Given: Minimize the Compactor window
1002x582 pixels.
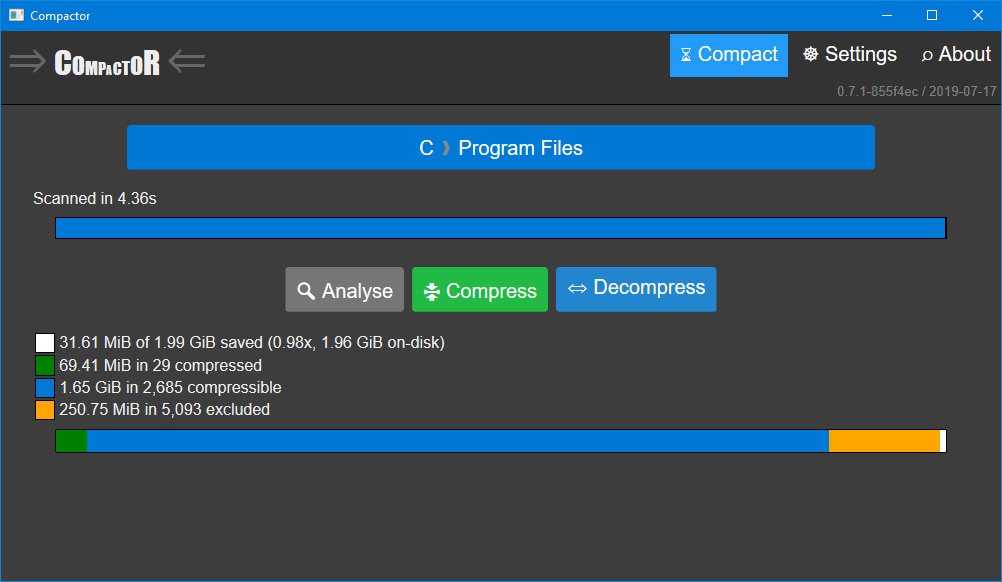Looking at the screenshot, I should (886, 15).
